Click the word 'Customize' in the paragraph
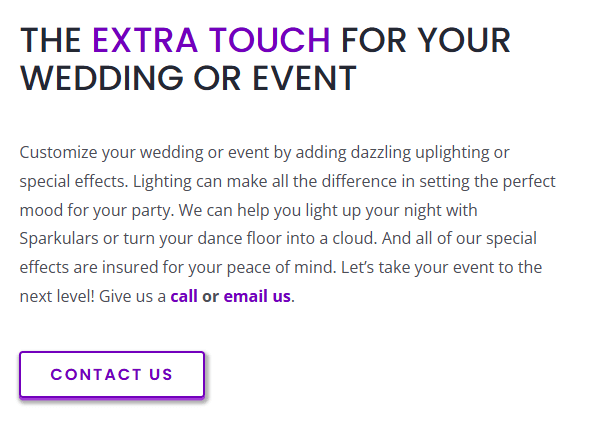This screenshot has height=426, width=600. click(59, 153)
